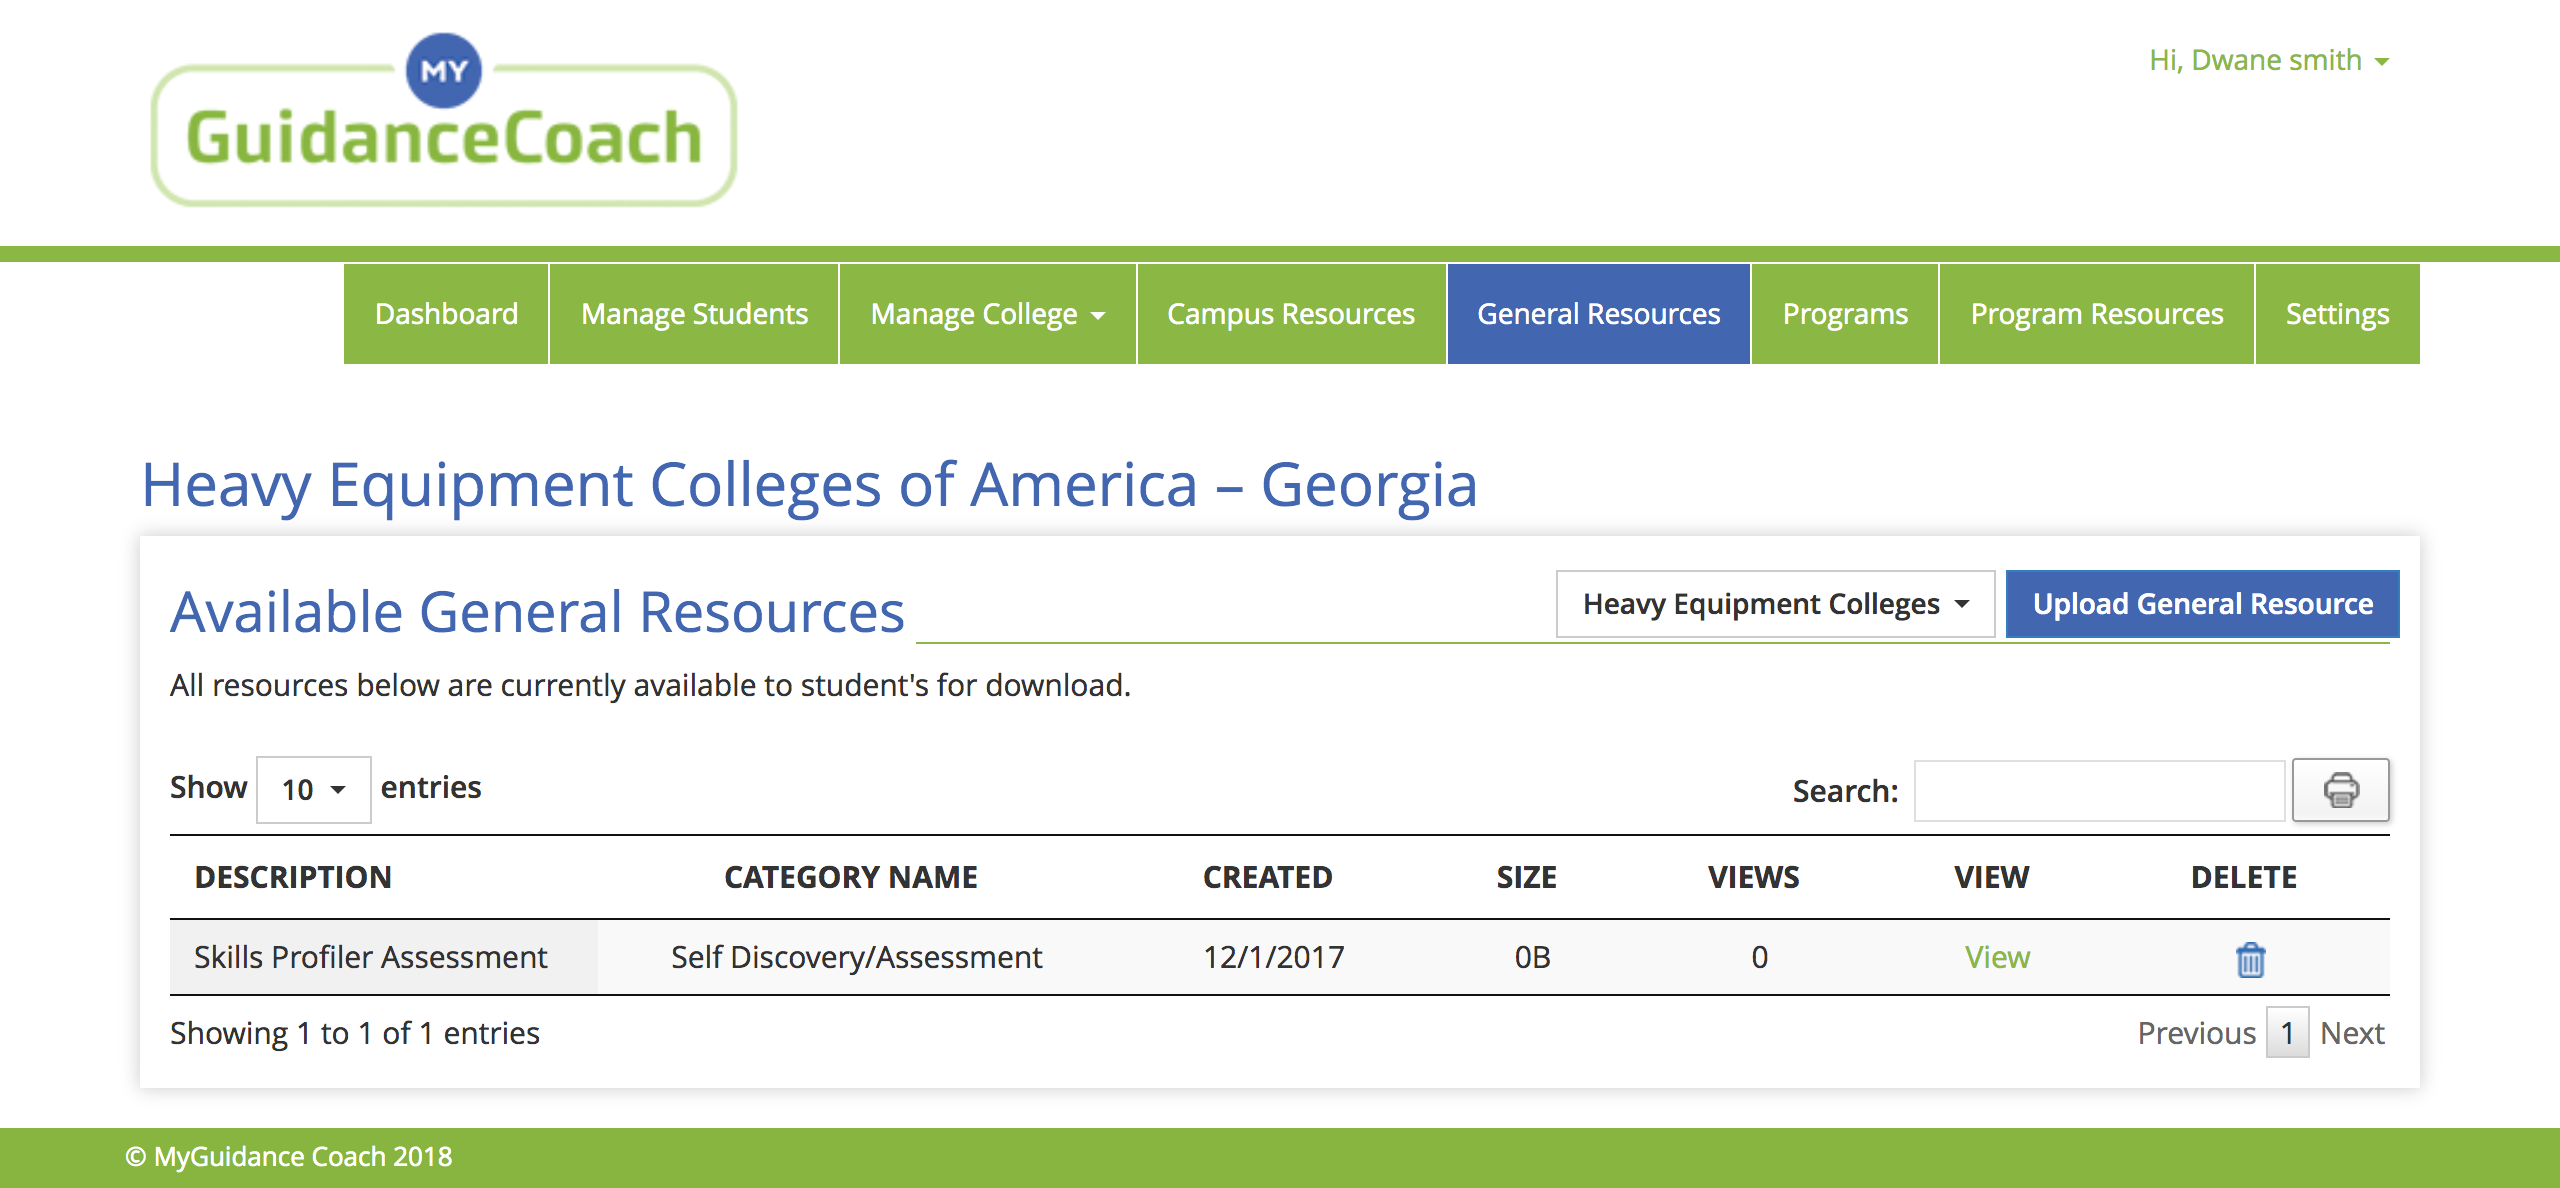Click the print icon button beside Search
2560x1188 pixels.
[2340, 790]
